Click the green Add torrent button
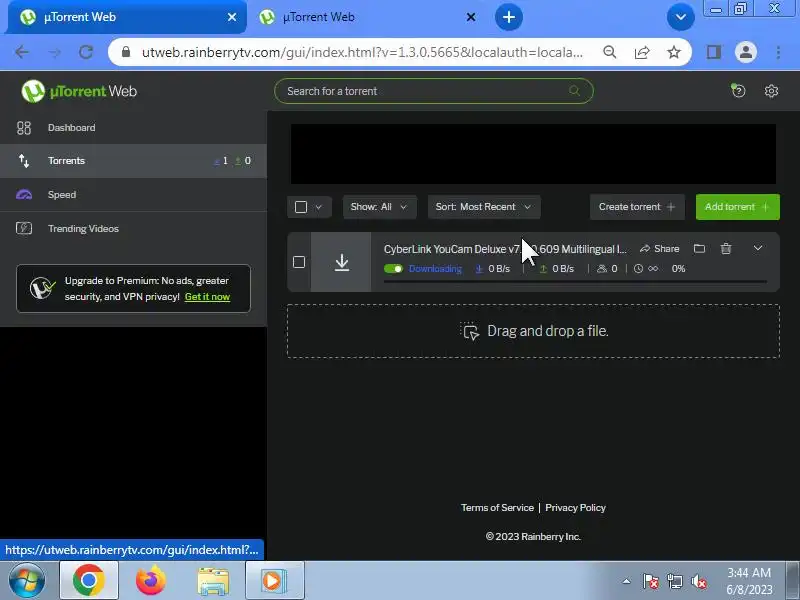 pos(737,207)
